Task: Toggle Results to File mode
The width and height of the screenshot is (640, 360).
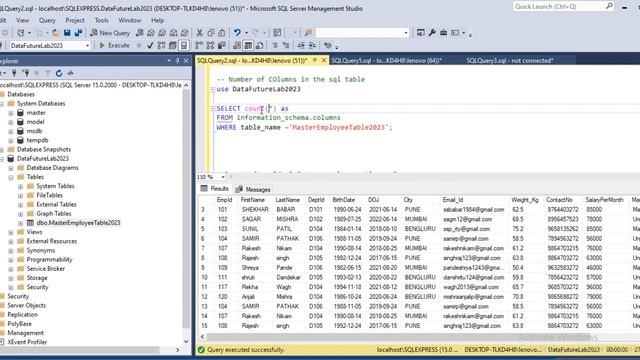Action: 259,45
